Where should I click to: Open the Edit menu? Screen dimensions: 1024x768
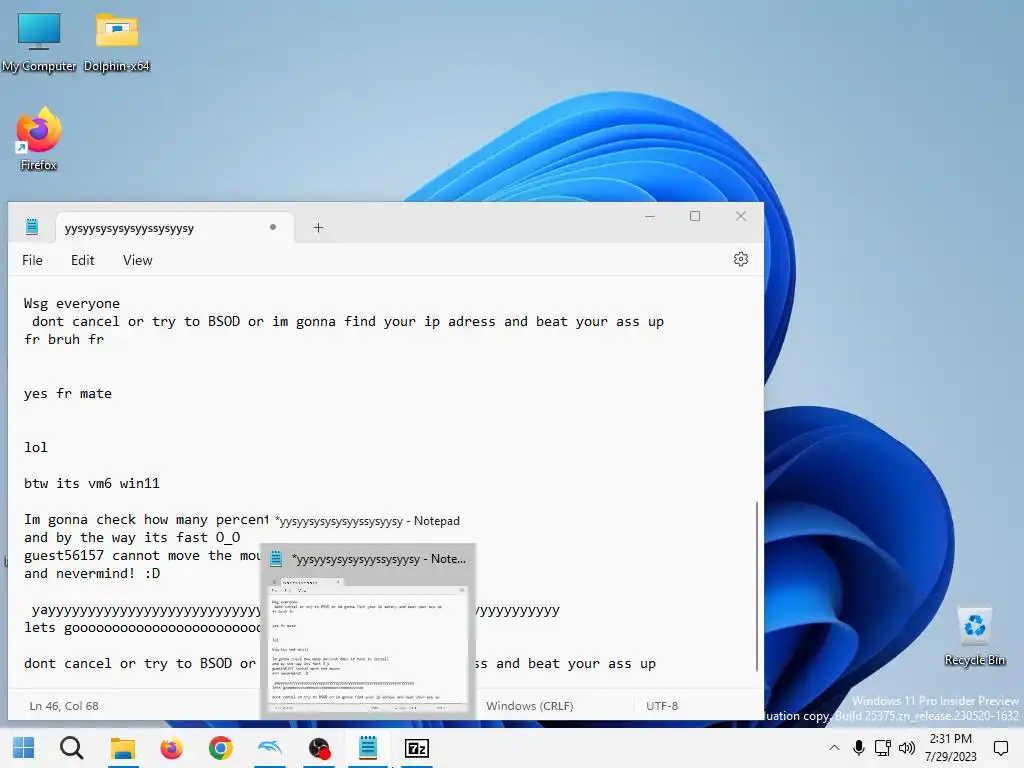coord(82,260)
